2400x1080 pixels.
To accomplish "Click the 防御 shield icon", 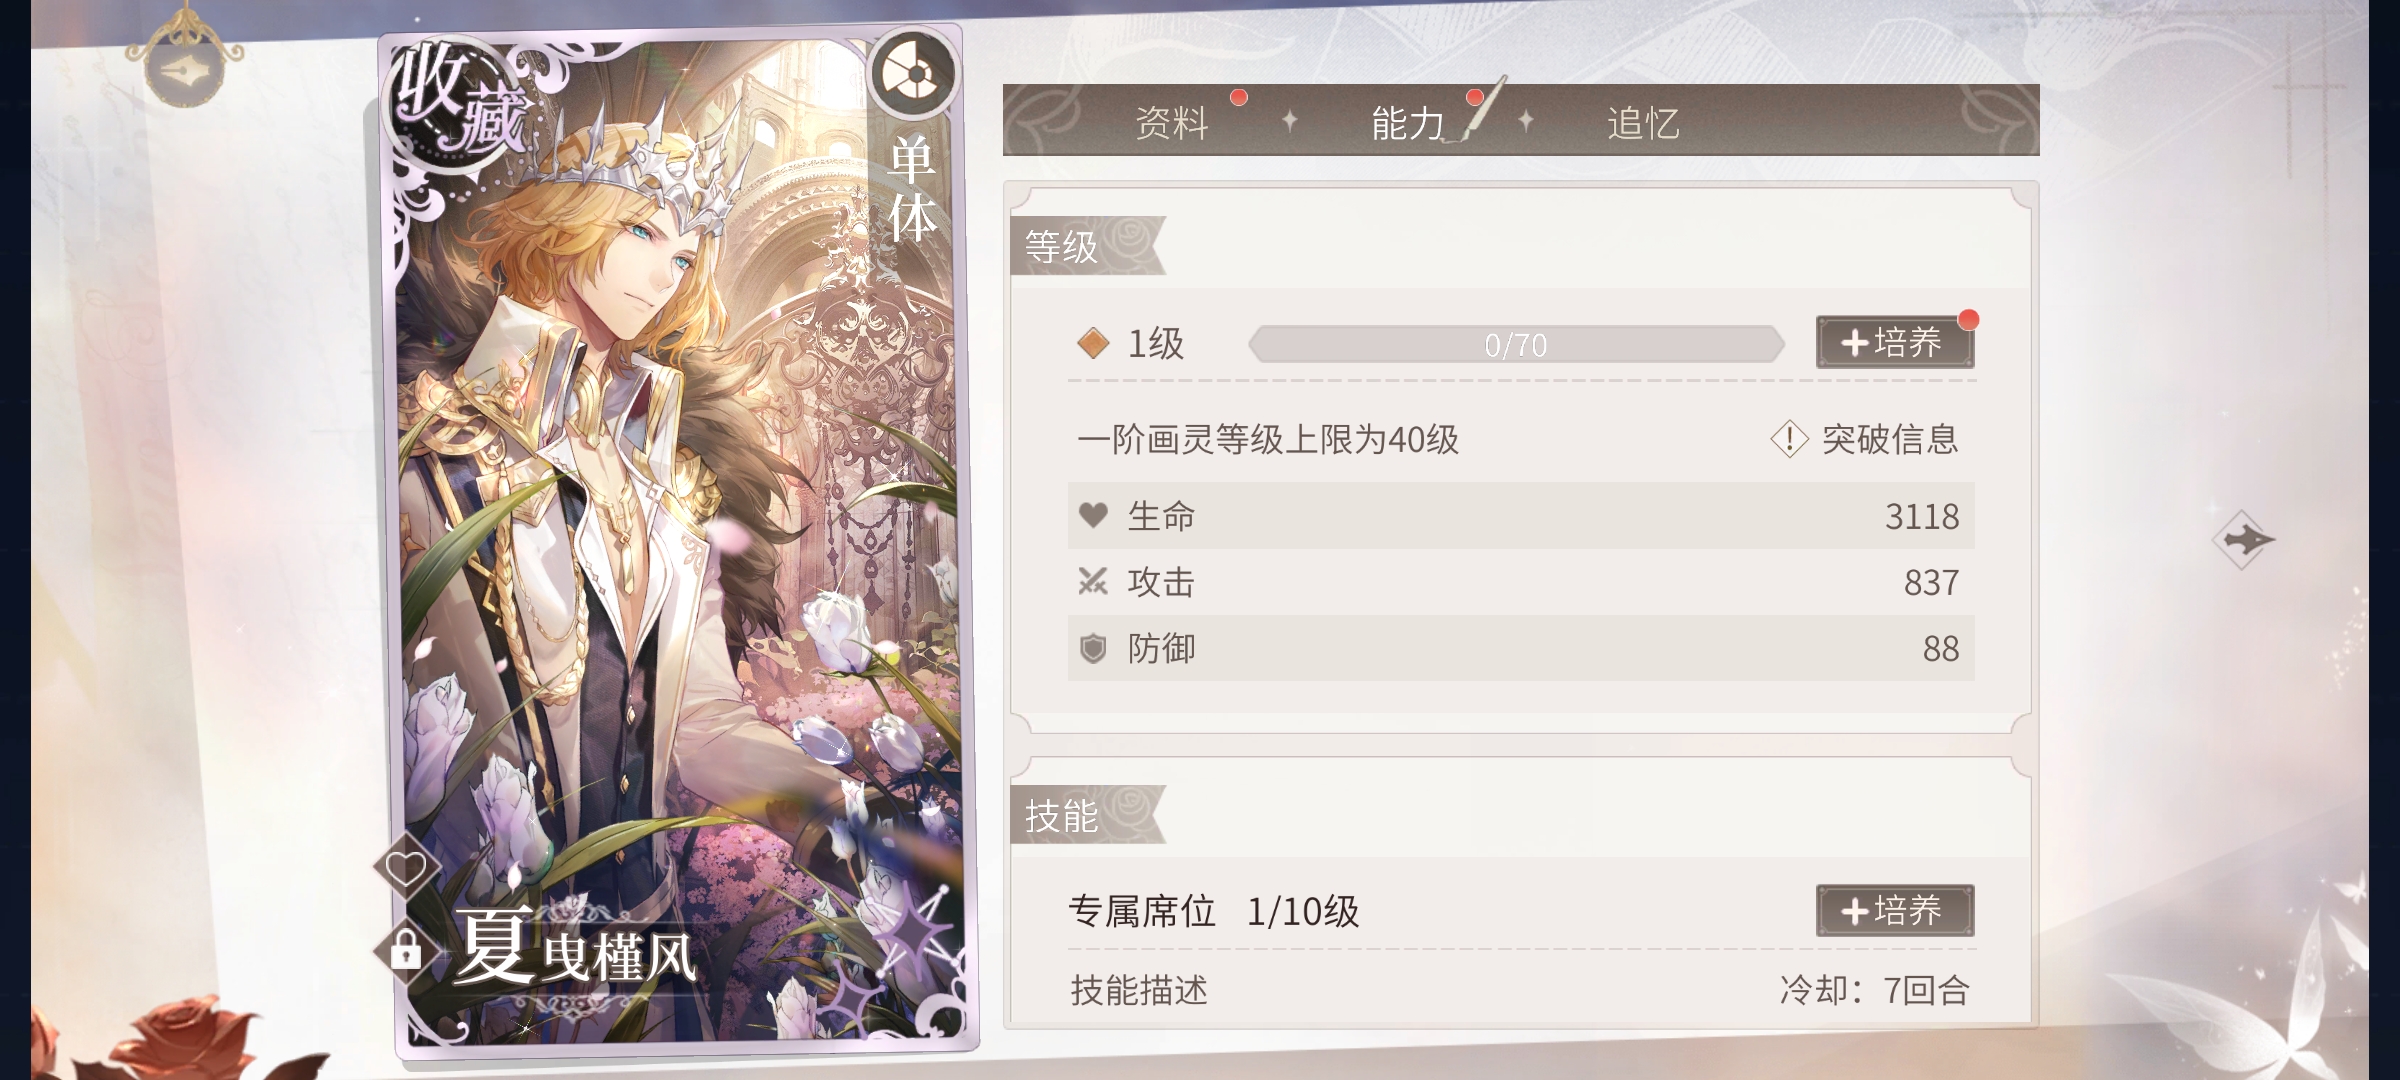I will tap(1093, 648).
